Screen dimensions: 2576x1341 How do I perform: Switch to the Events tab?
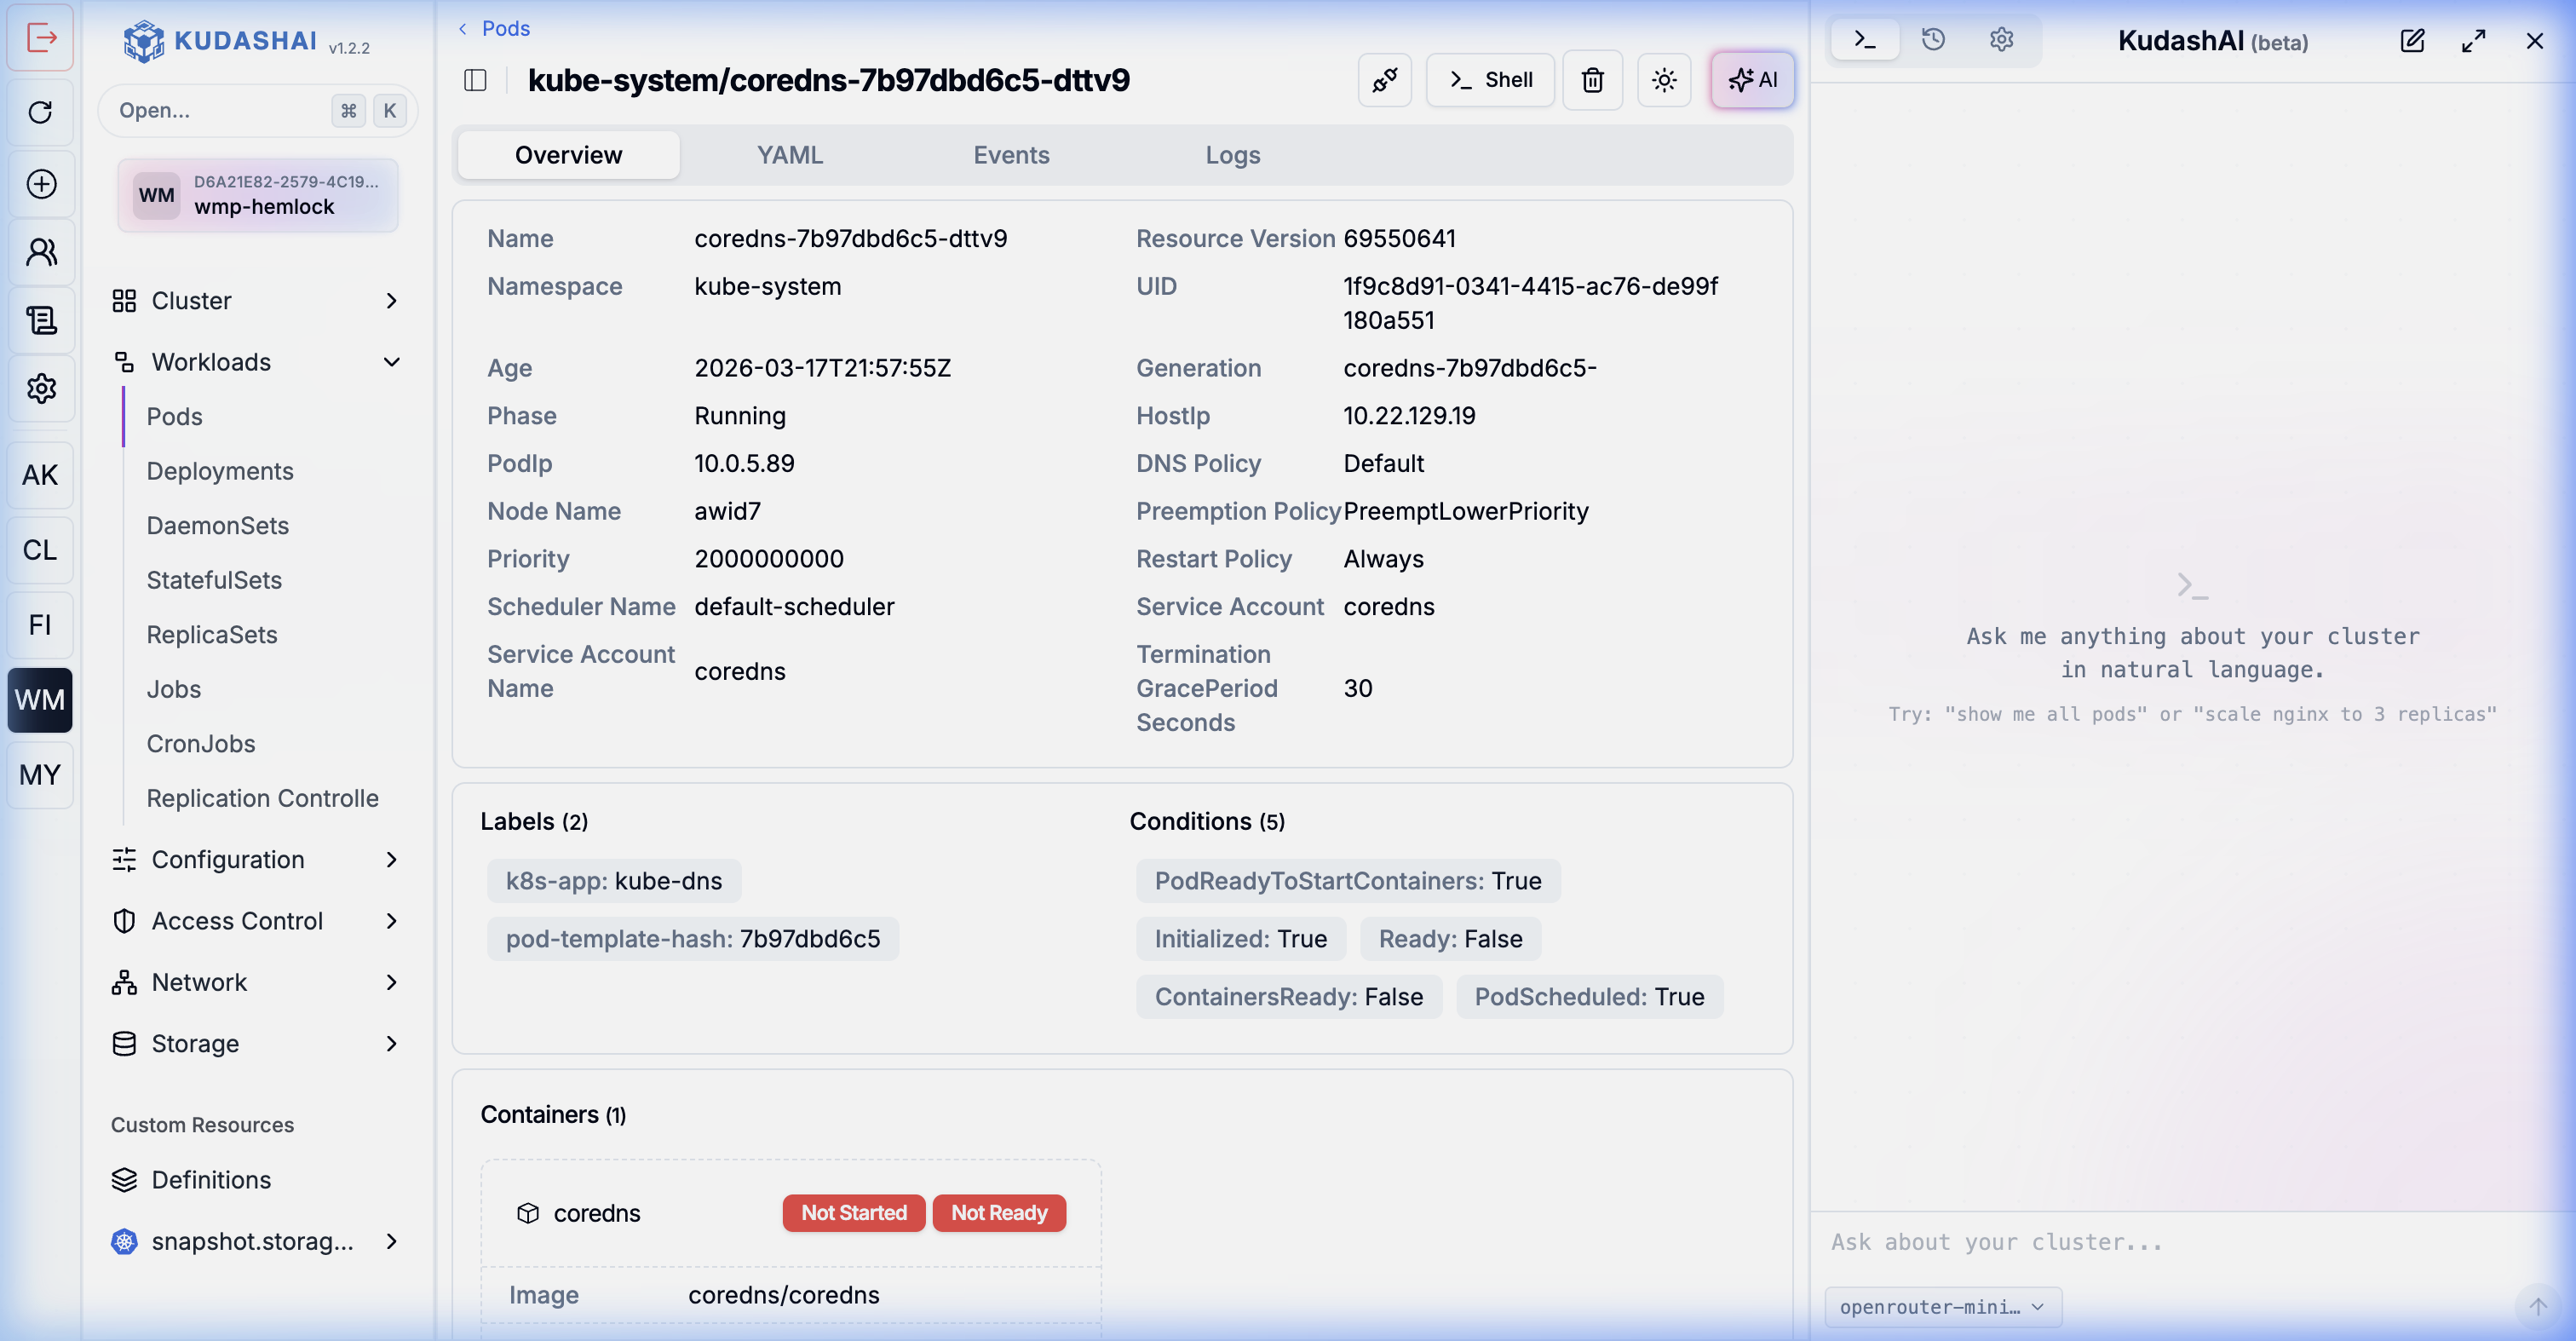pyautogui.click(x=1011, y=155)
